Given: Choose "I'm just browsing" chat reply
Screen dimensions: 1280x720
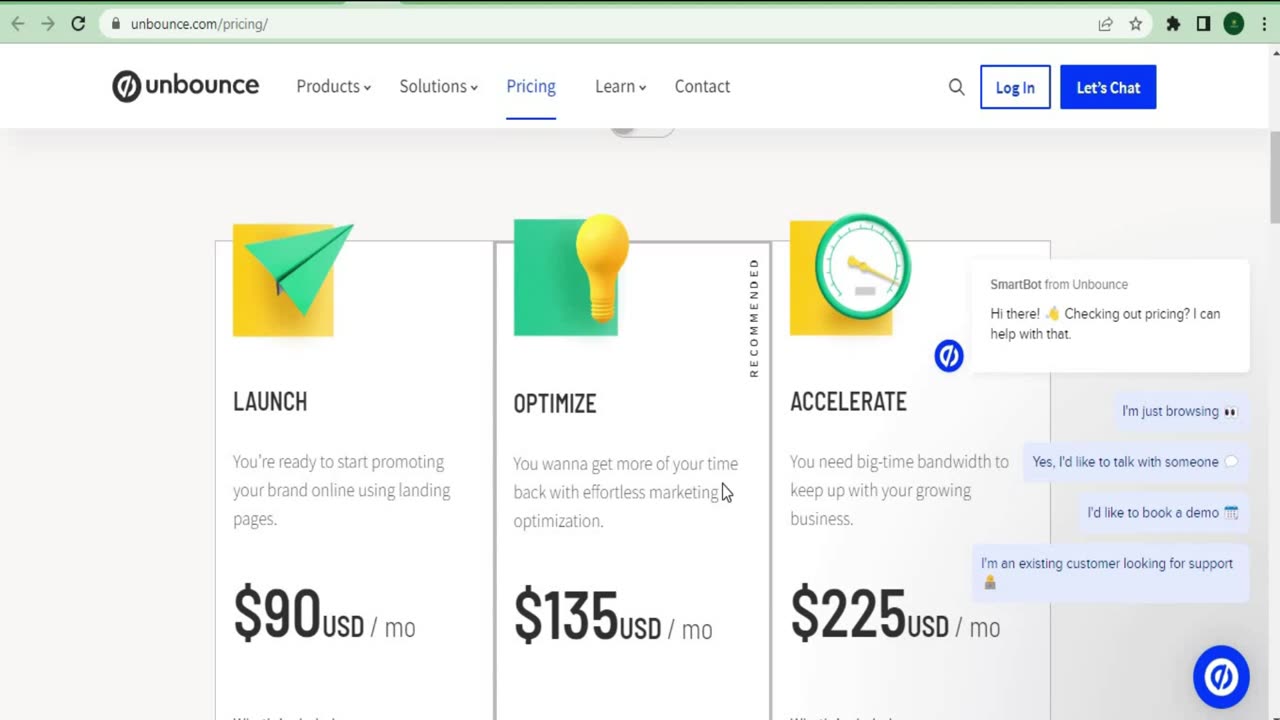Looking at the screenshot, I should [1179, 411].
